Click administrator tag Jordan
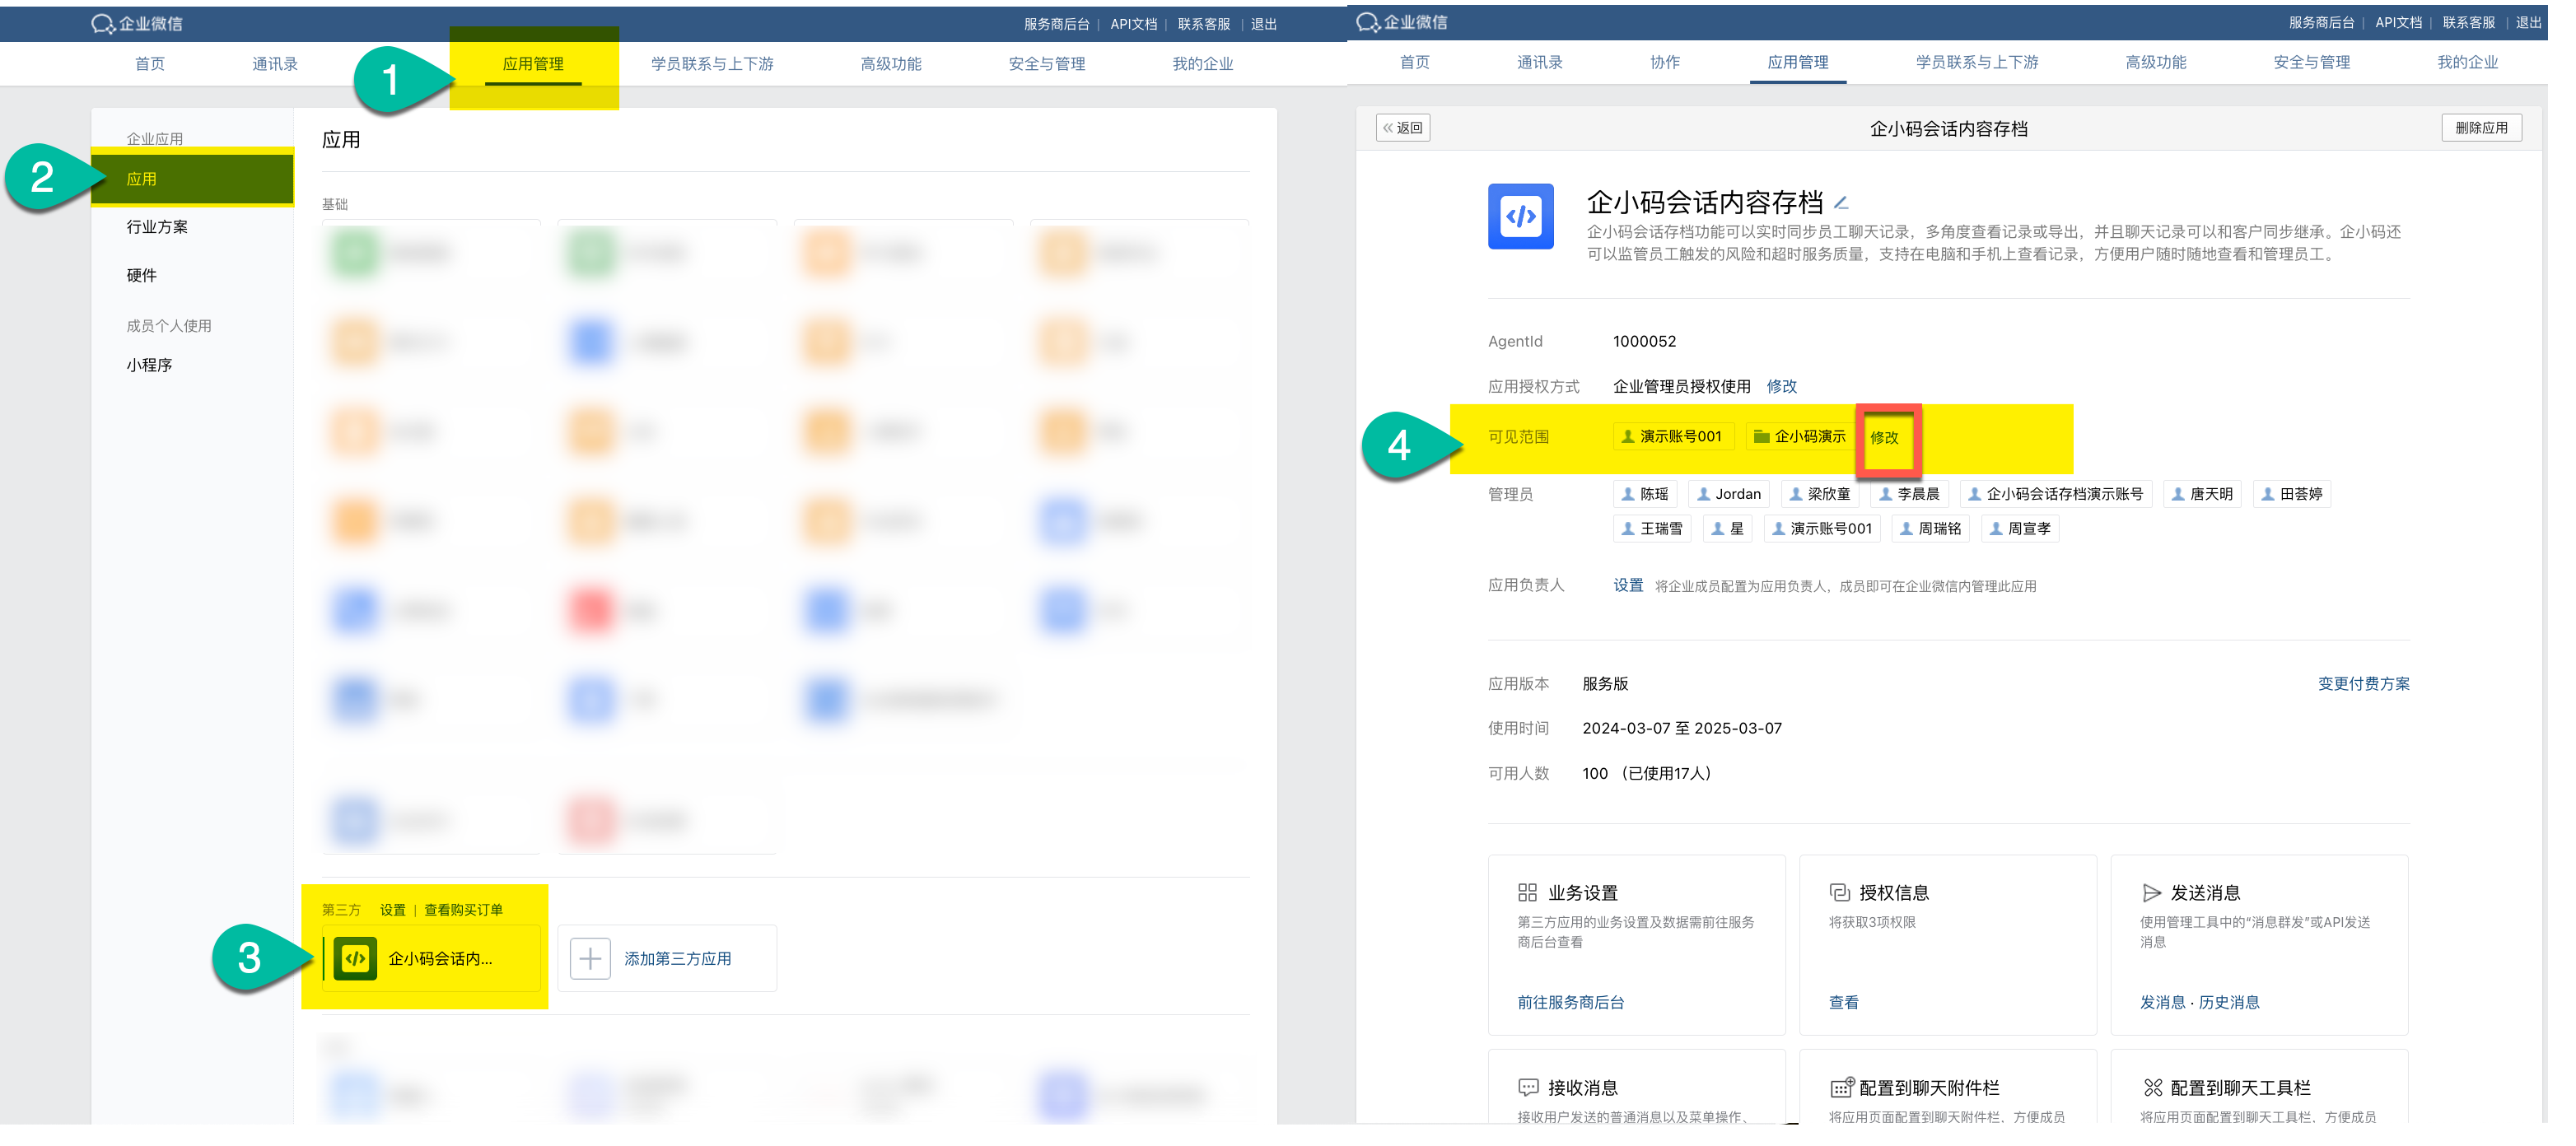 click(1728, 494)
